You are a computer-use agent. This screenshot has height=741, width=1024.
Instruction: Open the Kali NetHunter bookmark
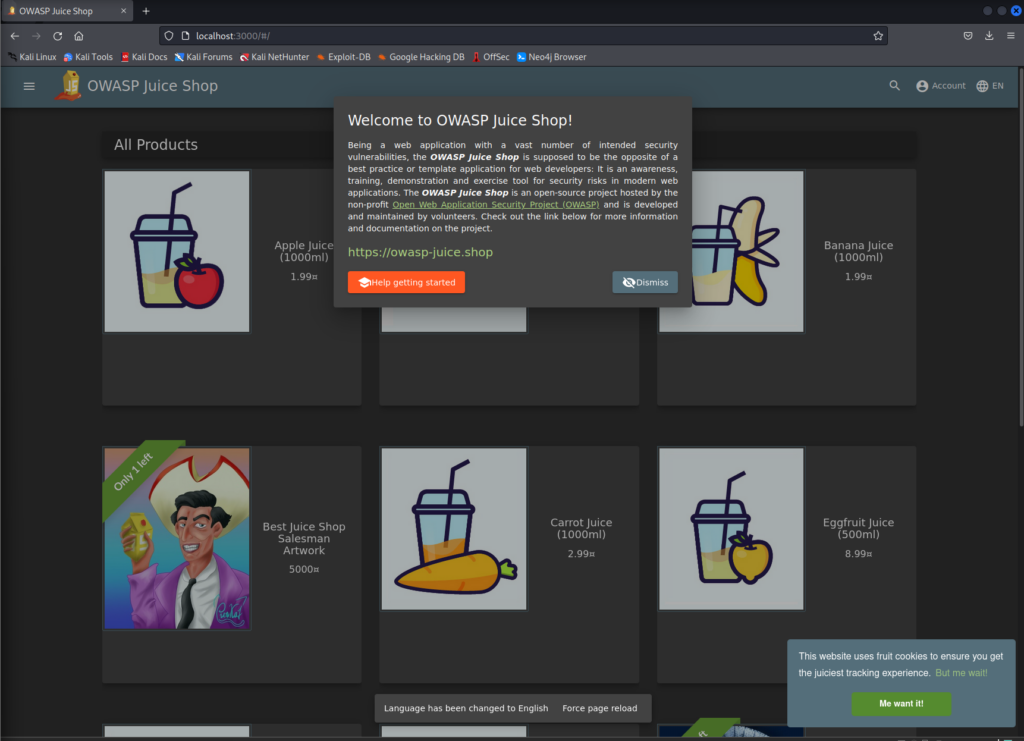point(274,57)
